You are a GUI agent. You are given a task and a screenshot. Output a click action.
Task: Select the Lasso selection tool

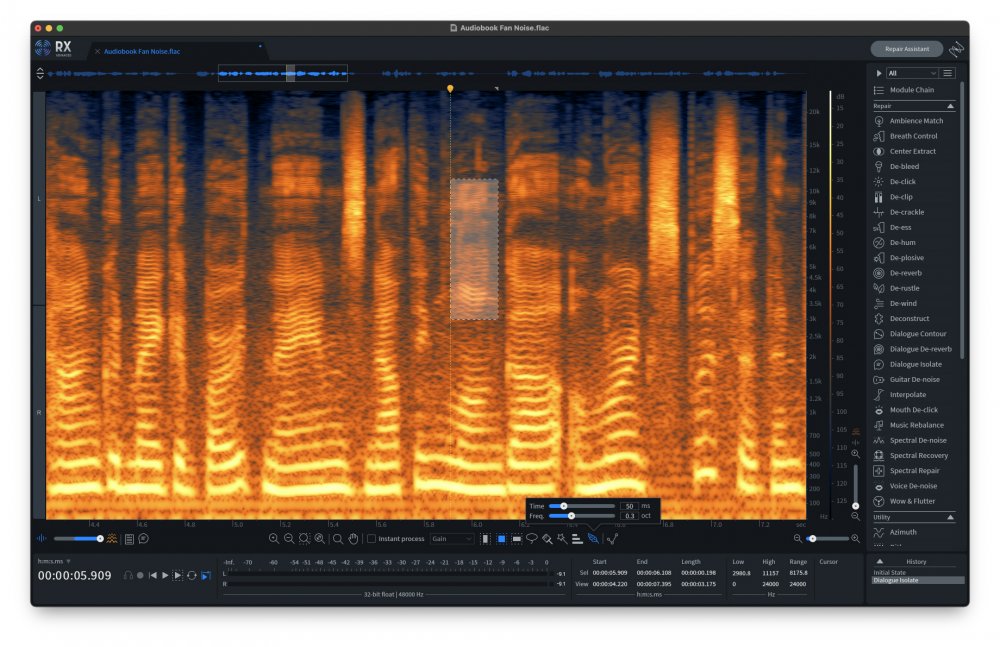pyautogui.click(x=532, y=539)
